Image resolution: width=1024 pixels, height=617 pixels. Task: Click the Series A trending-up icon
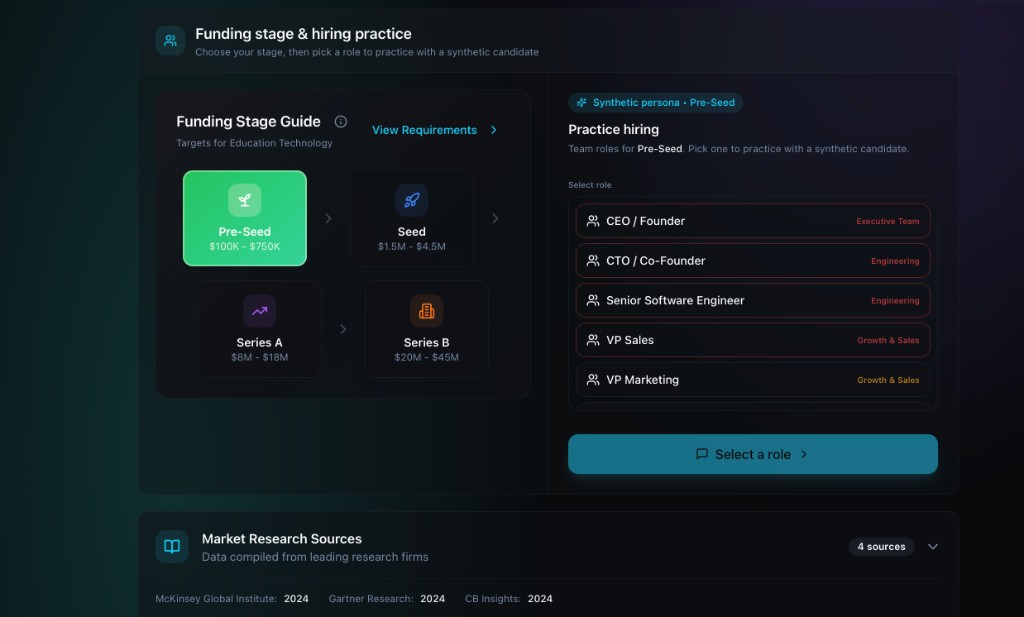click(259, 311)
